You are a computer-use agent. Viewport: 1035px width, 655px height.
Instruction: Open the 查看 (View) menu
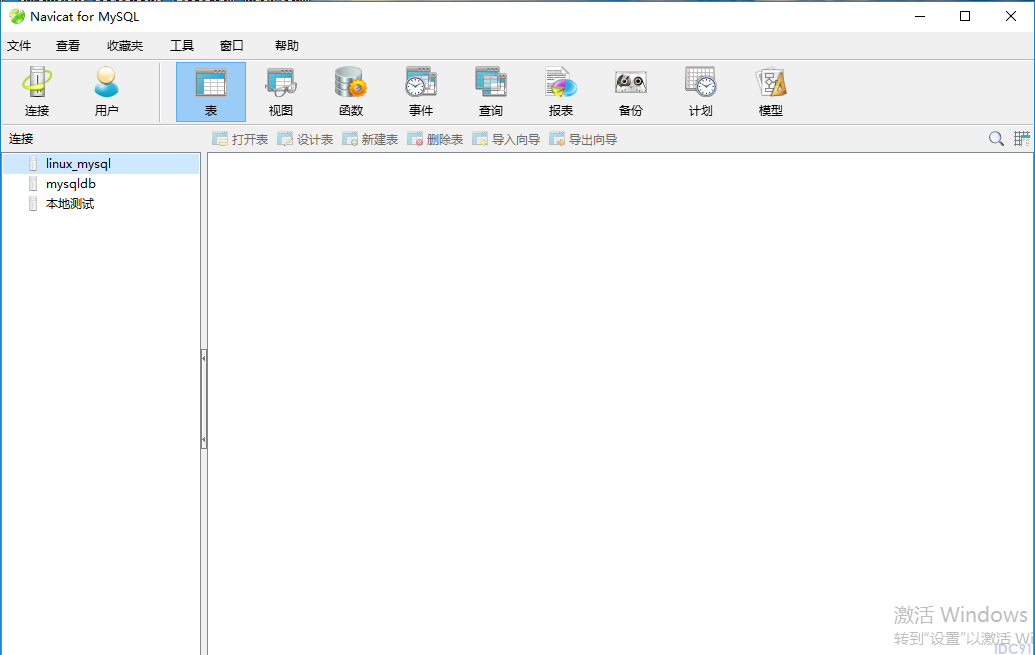(x=68, y=46)
